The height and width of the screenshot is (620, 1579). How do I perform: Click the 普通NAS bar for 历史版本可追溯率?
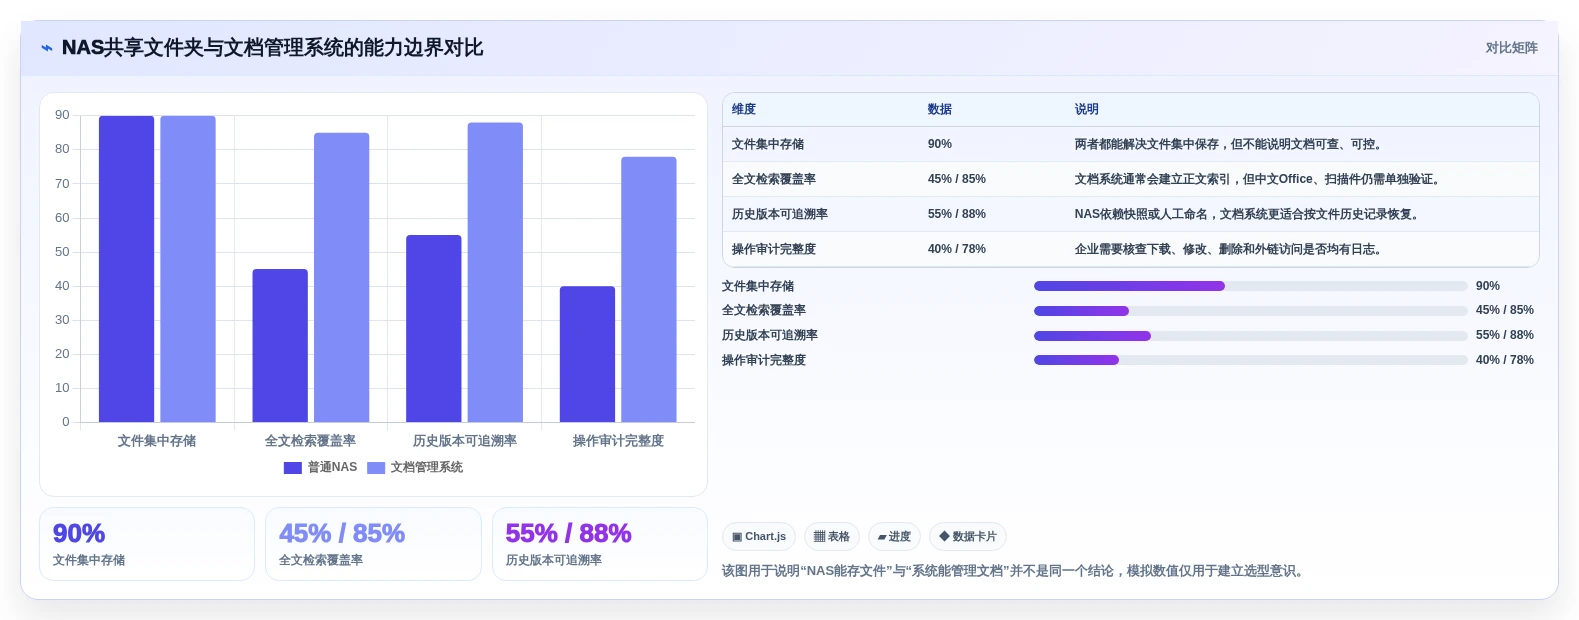[x=434, y=329]
